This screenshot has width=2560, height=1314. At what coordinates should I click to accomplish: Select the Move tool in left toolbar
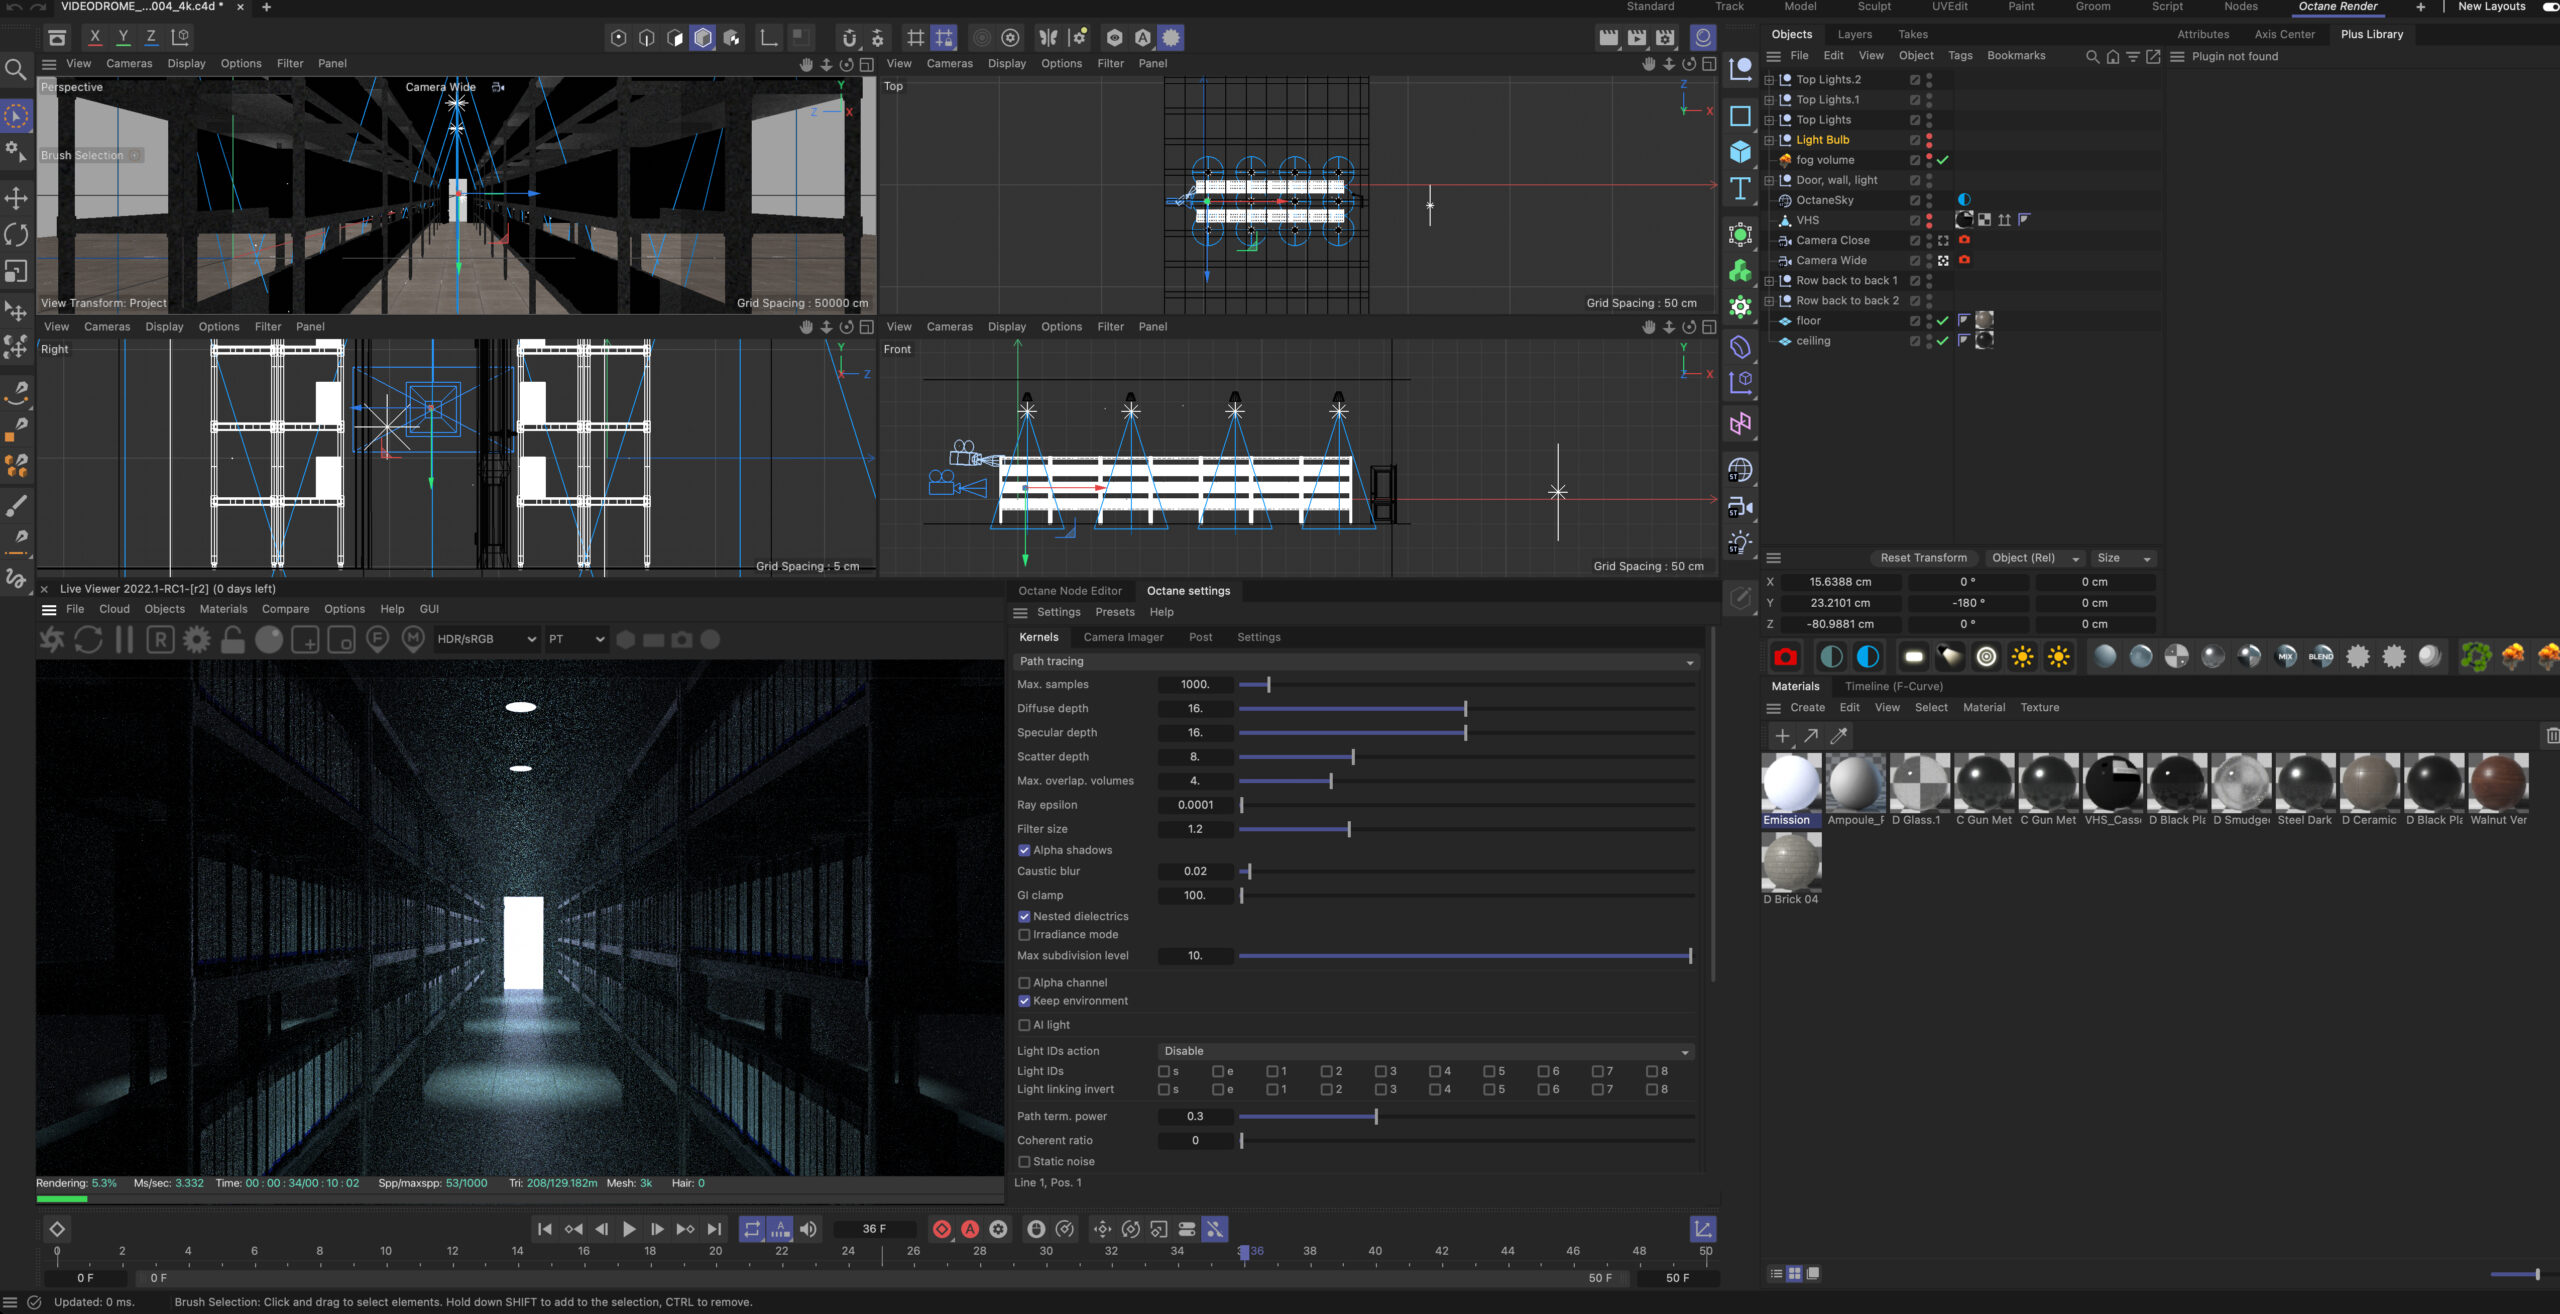pyautogui.click(x=16, y=197)
